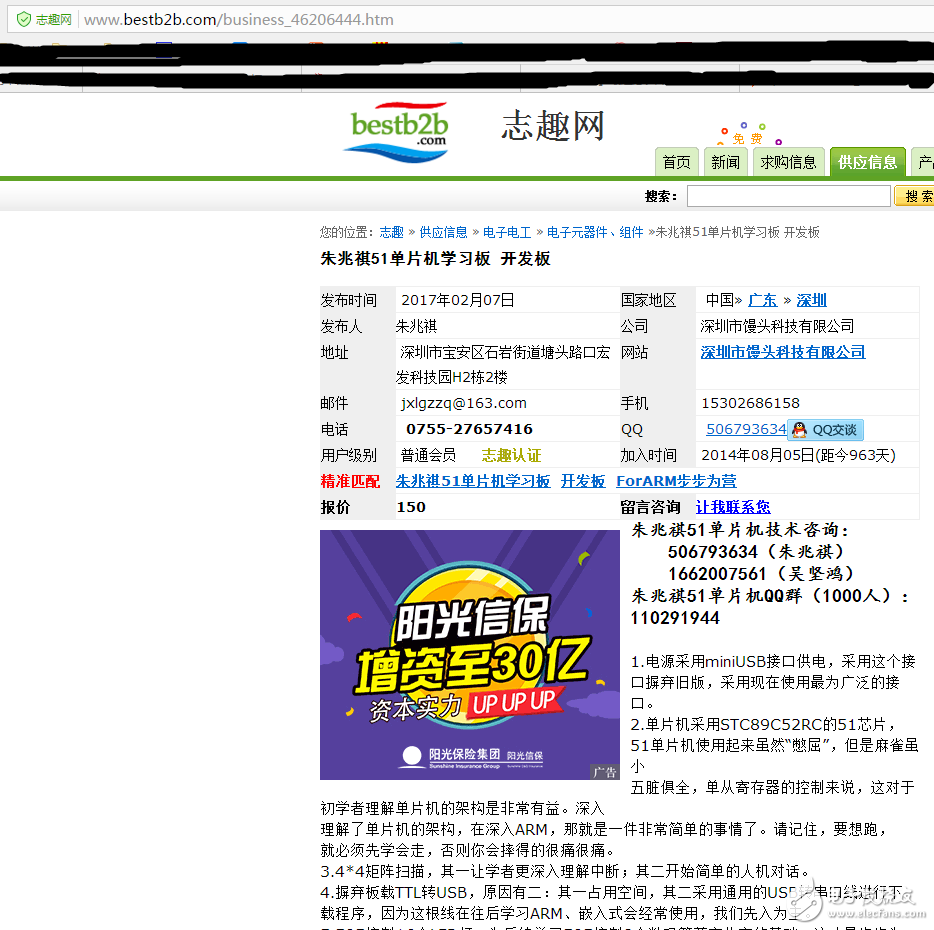
Task: Open the 开发板 match link
Action: 583,481
